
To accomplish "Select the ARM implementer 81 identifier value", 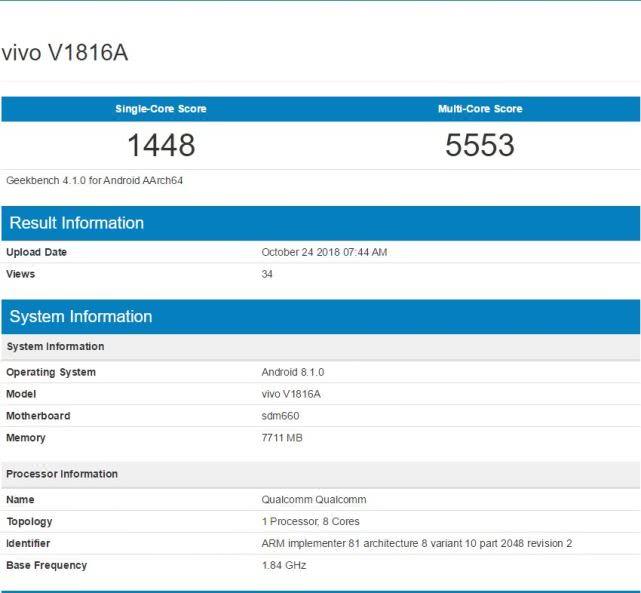I will tap(417, 543).
